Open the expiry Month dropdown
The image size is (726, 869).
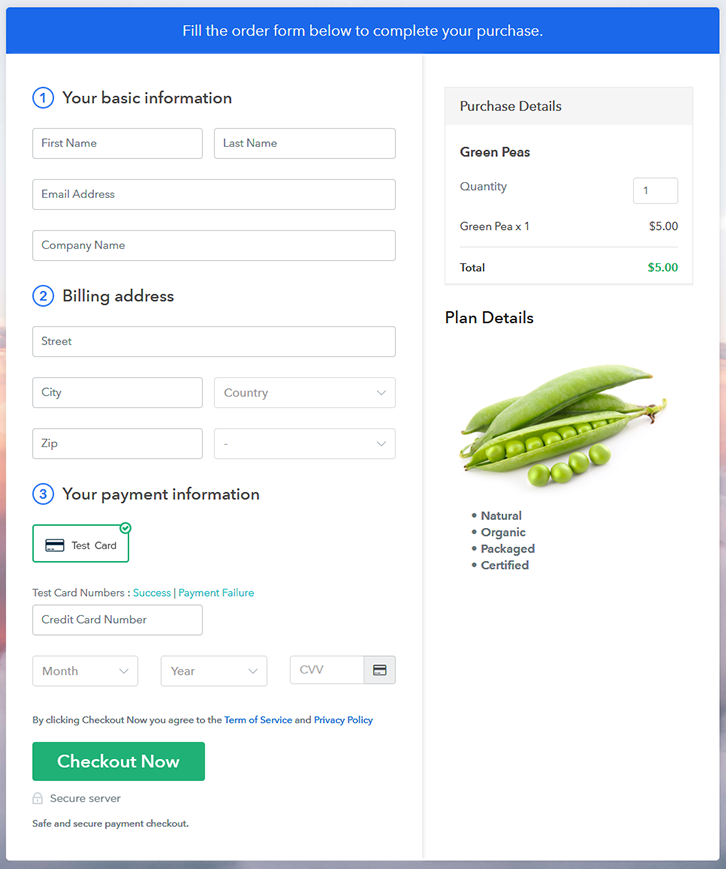tap(85, 671)
